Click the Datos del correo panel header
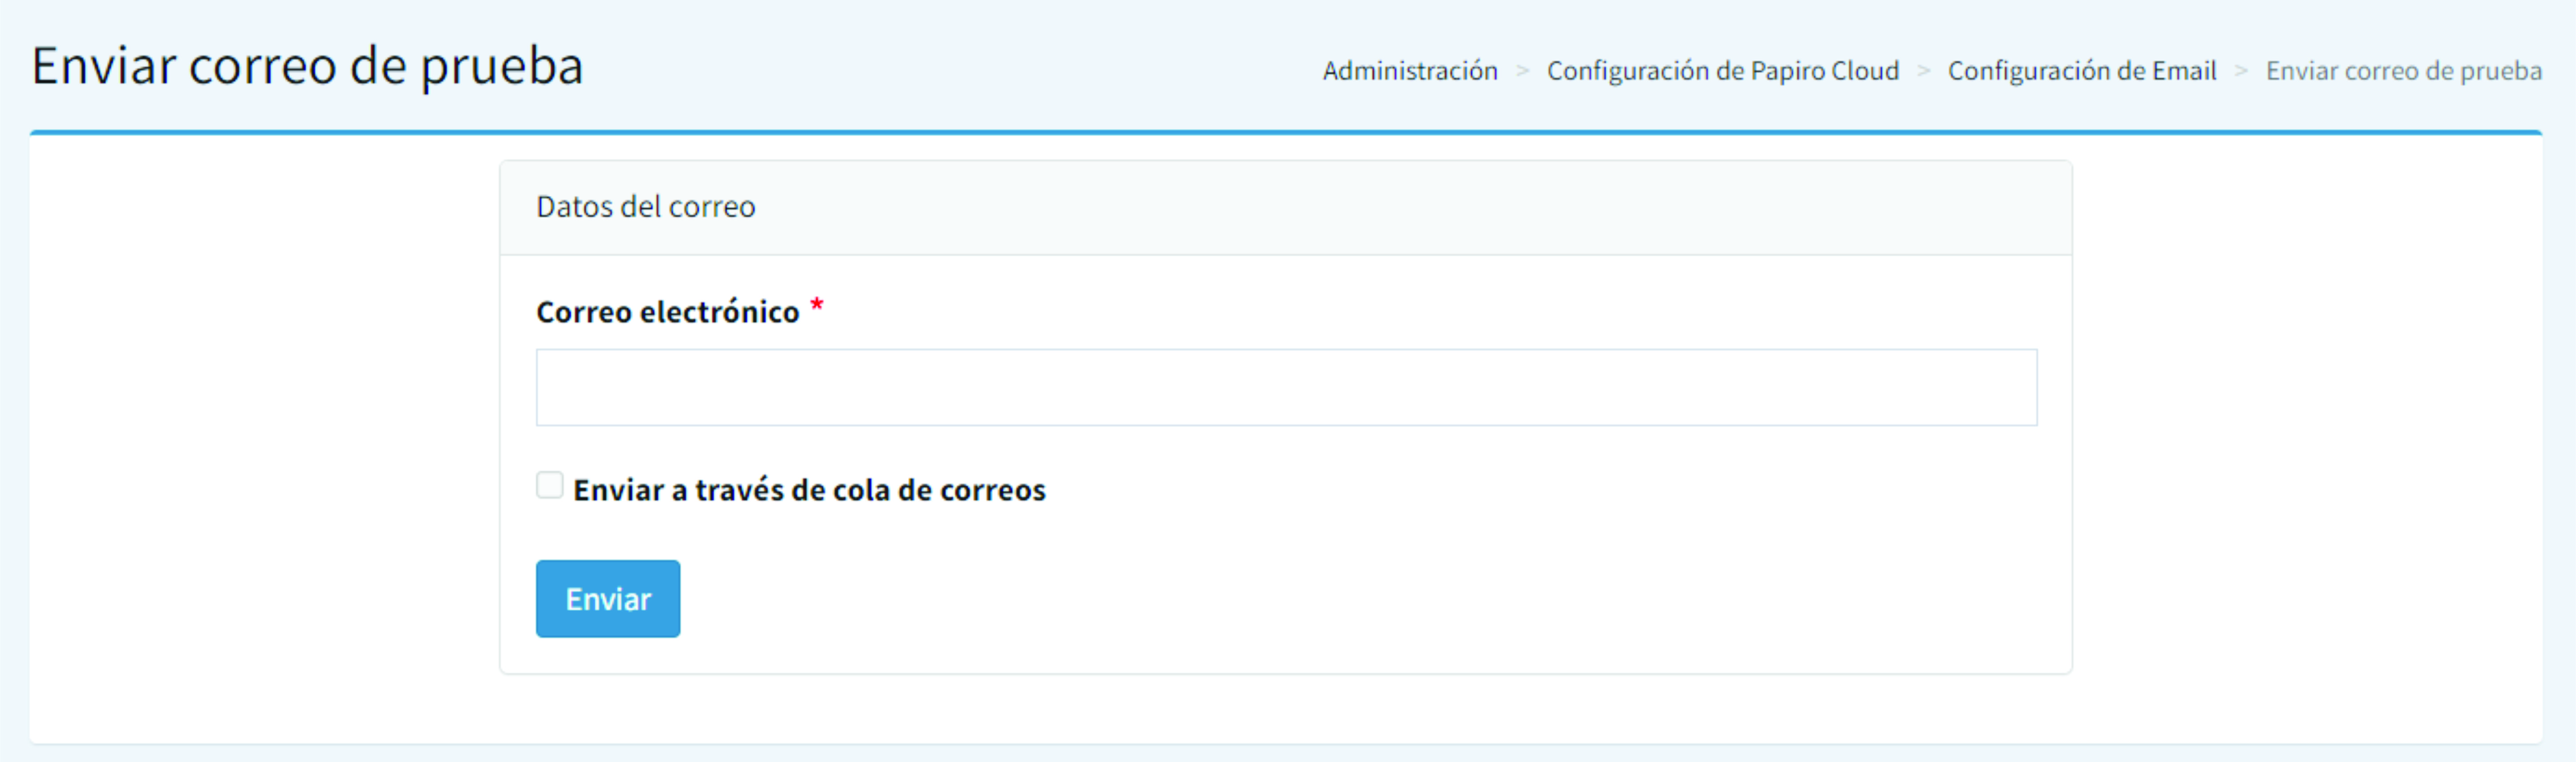 1286,207
